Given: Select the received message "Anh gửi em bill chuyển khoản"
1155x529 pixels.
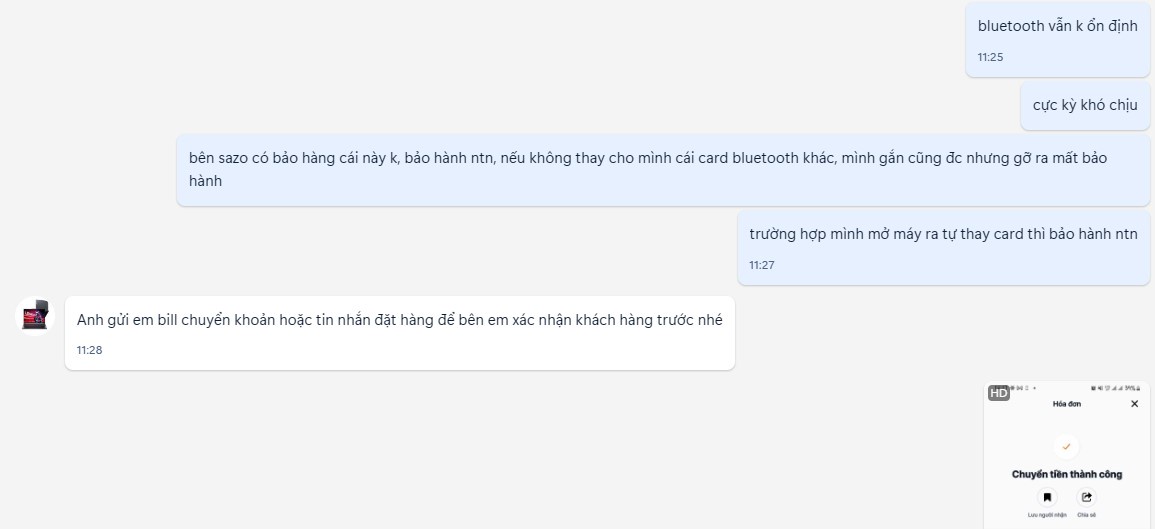Looking at the screenshot, I should [400, 333].
